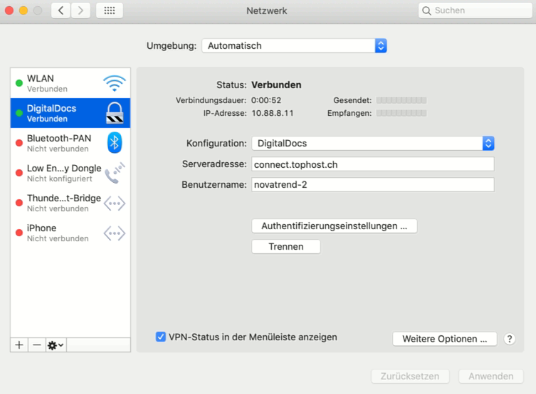Click the Gesendet traffic indicator bar

(401, 100)
